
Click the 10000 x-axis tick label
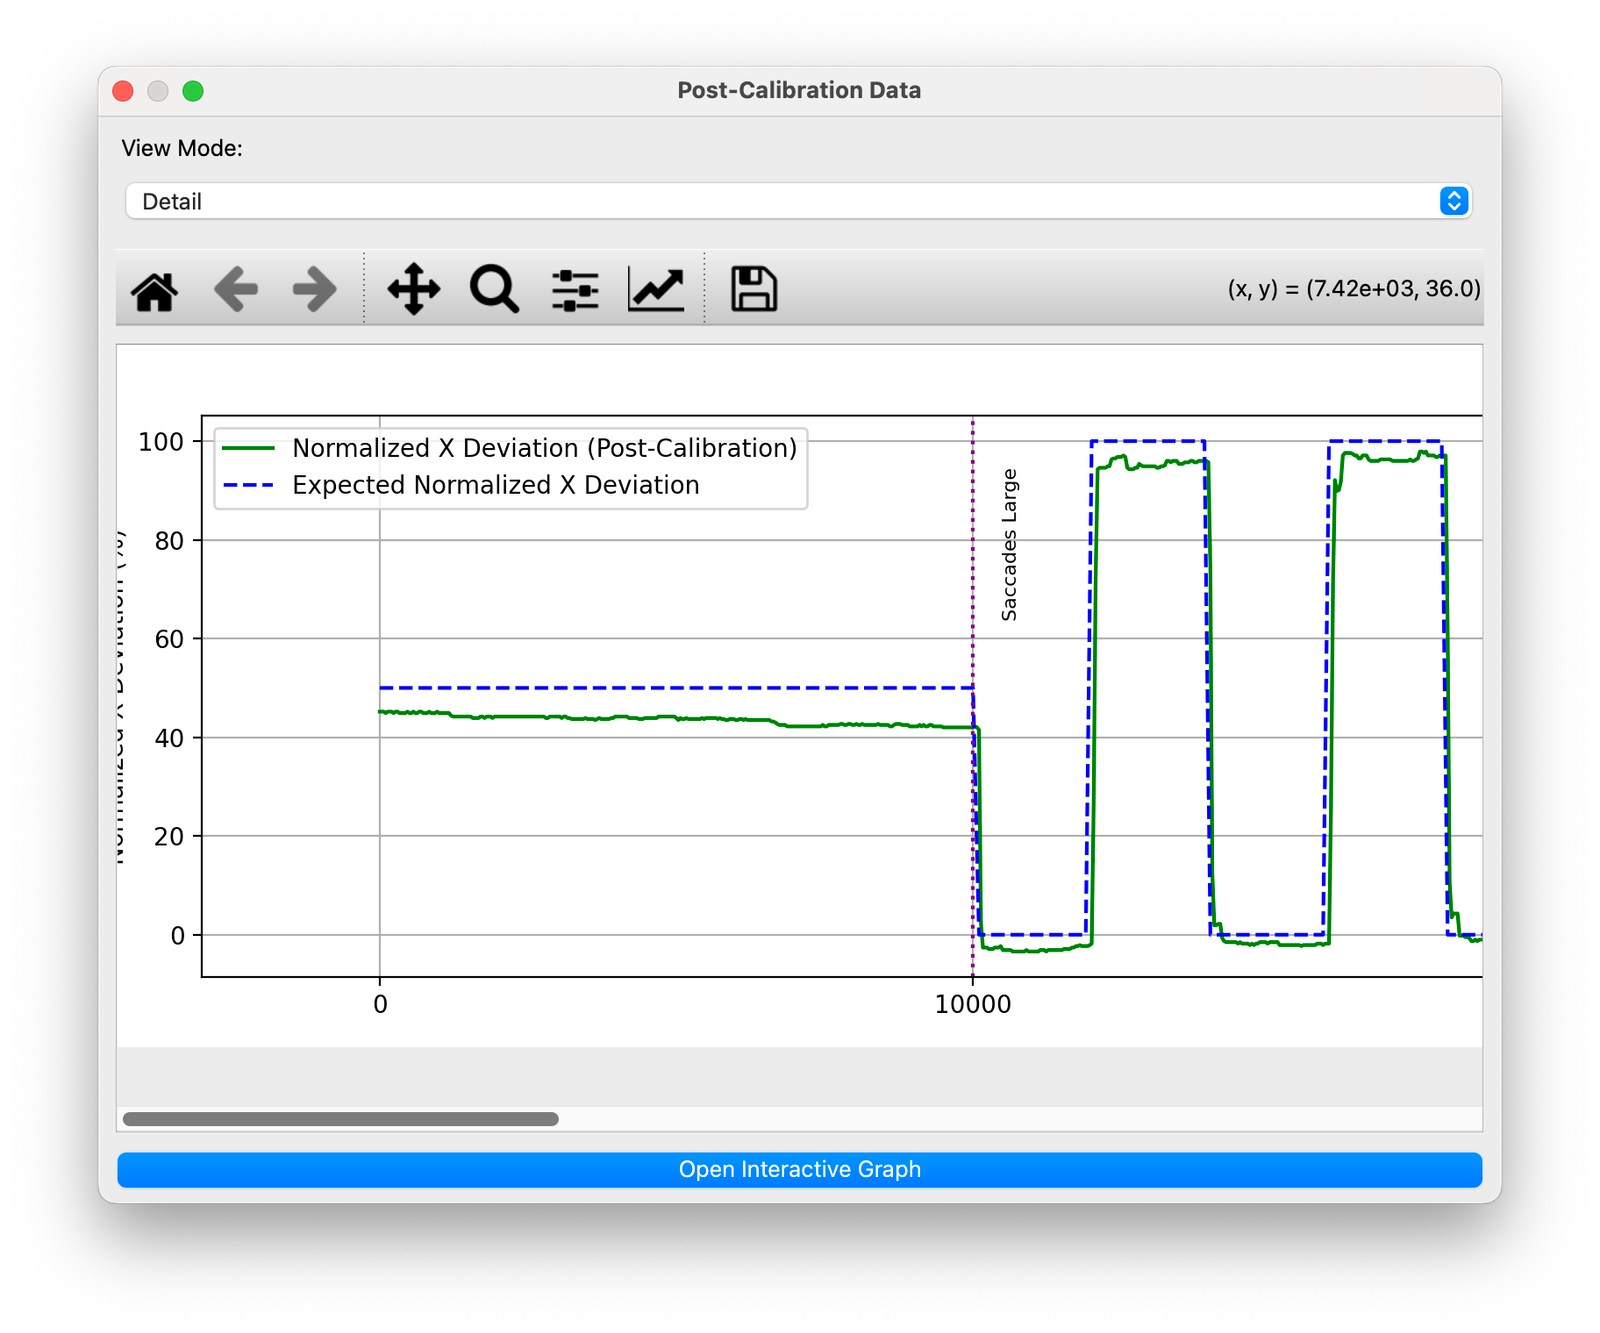(x=973, y=1004)
